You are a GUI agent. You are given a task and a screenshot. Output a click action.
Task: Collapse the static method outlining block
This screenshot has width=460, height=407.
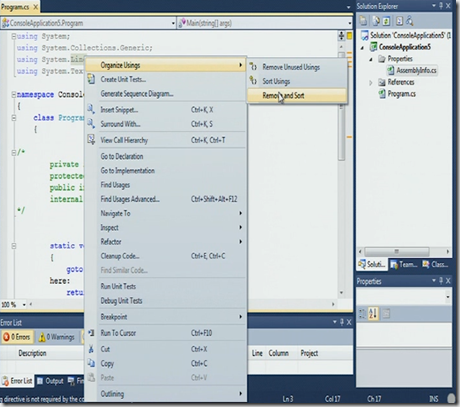tap(14, 246)
